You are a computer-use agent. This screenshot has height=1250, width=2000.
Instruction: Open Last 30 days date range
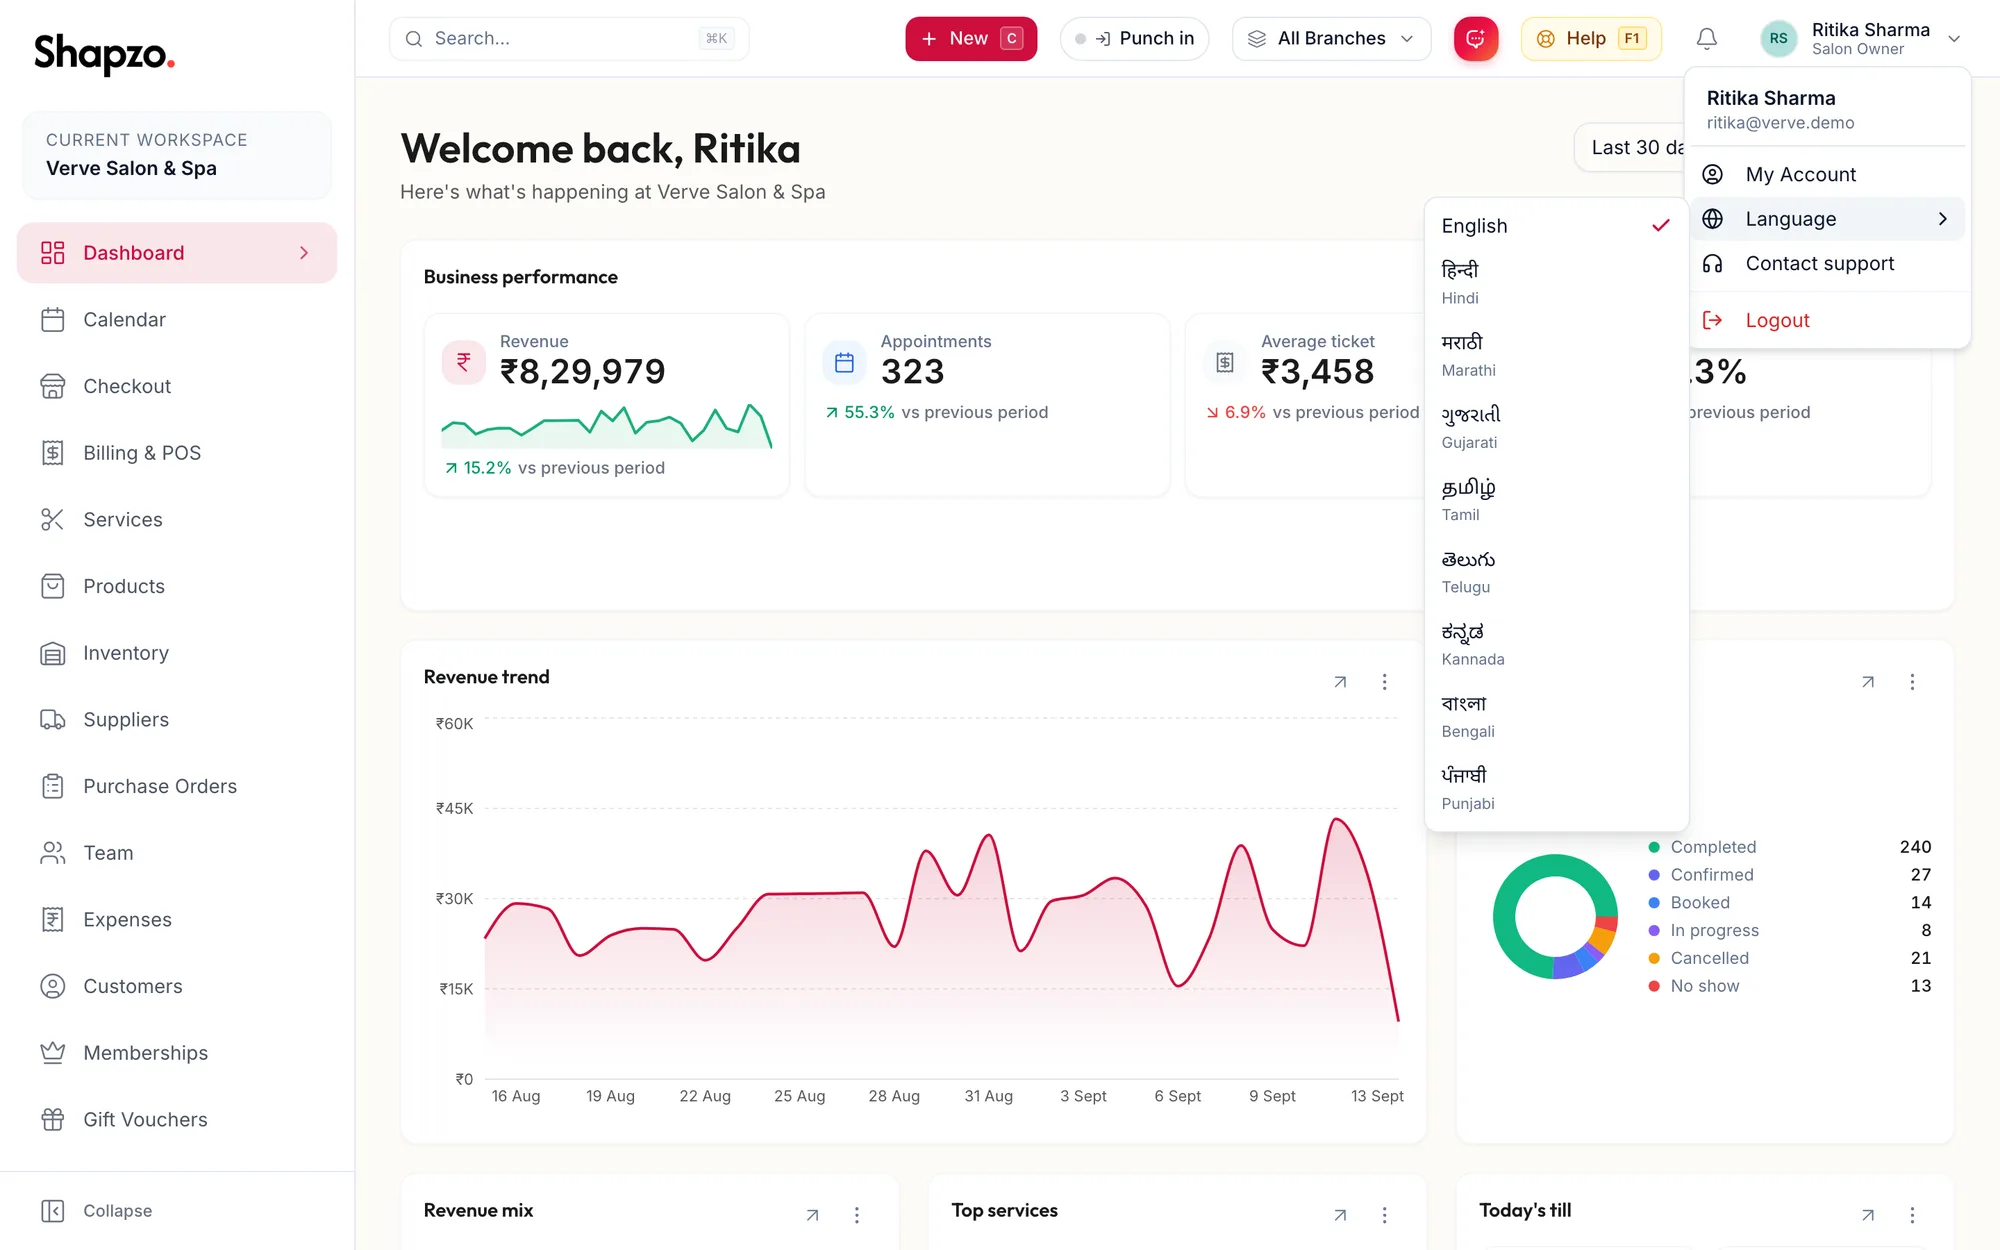1630,148
